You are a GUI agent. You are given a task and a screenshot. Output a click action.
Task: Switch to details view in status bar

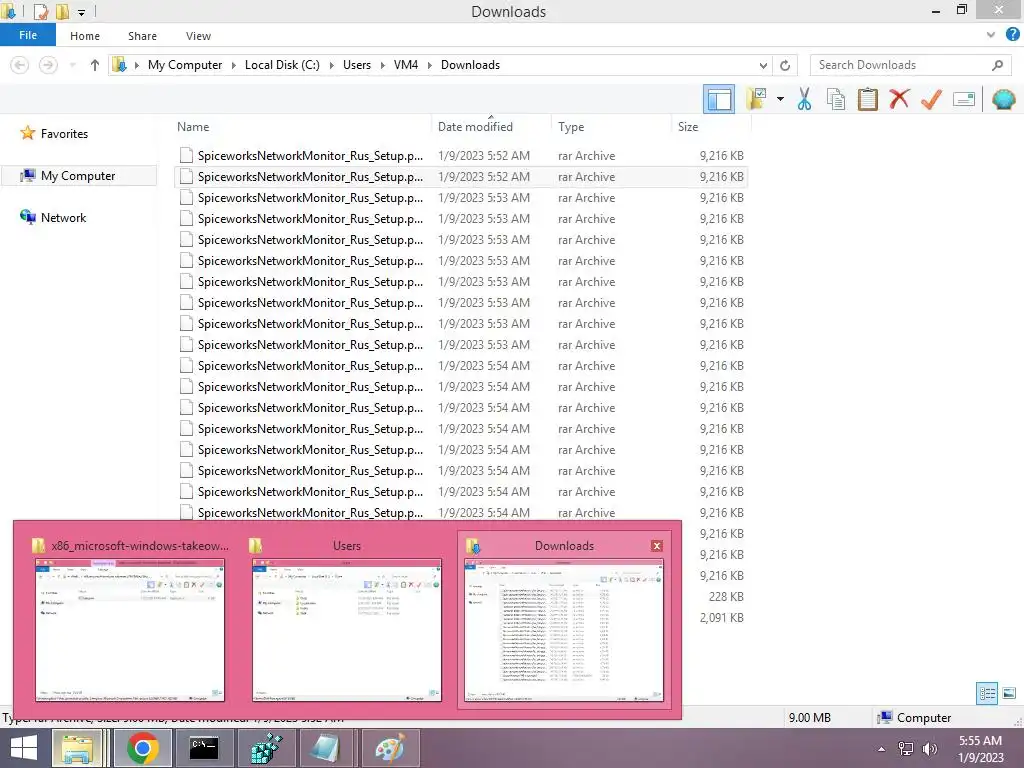(987, 693)
